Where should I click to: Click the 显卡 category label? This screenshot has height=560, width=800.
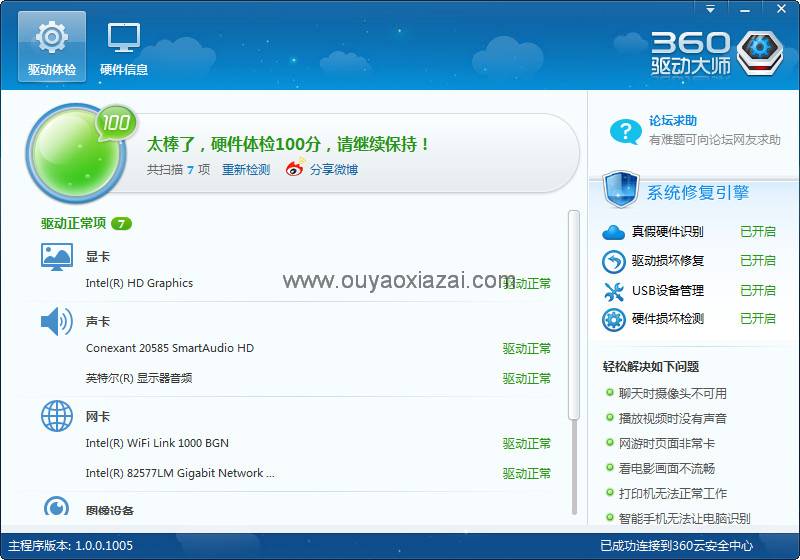point(97,257)
